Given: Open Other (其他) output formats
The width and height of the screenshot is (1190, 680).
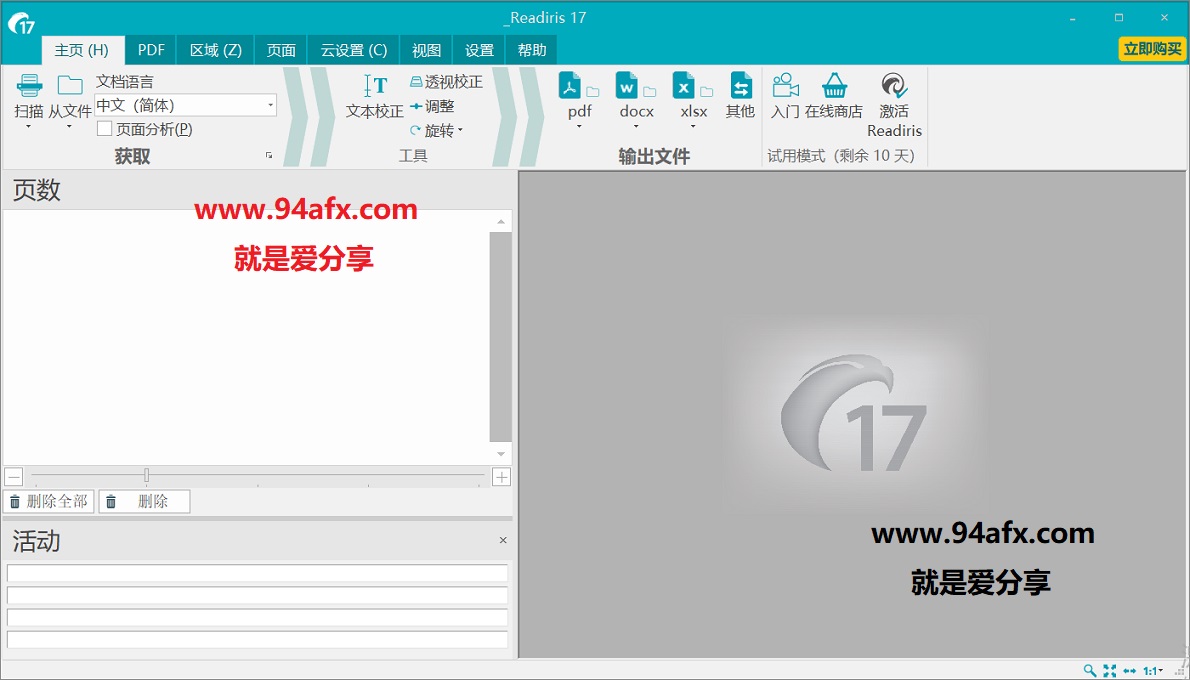Looking at the screenshot, I should point(740,96).
